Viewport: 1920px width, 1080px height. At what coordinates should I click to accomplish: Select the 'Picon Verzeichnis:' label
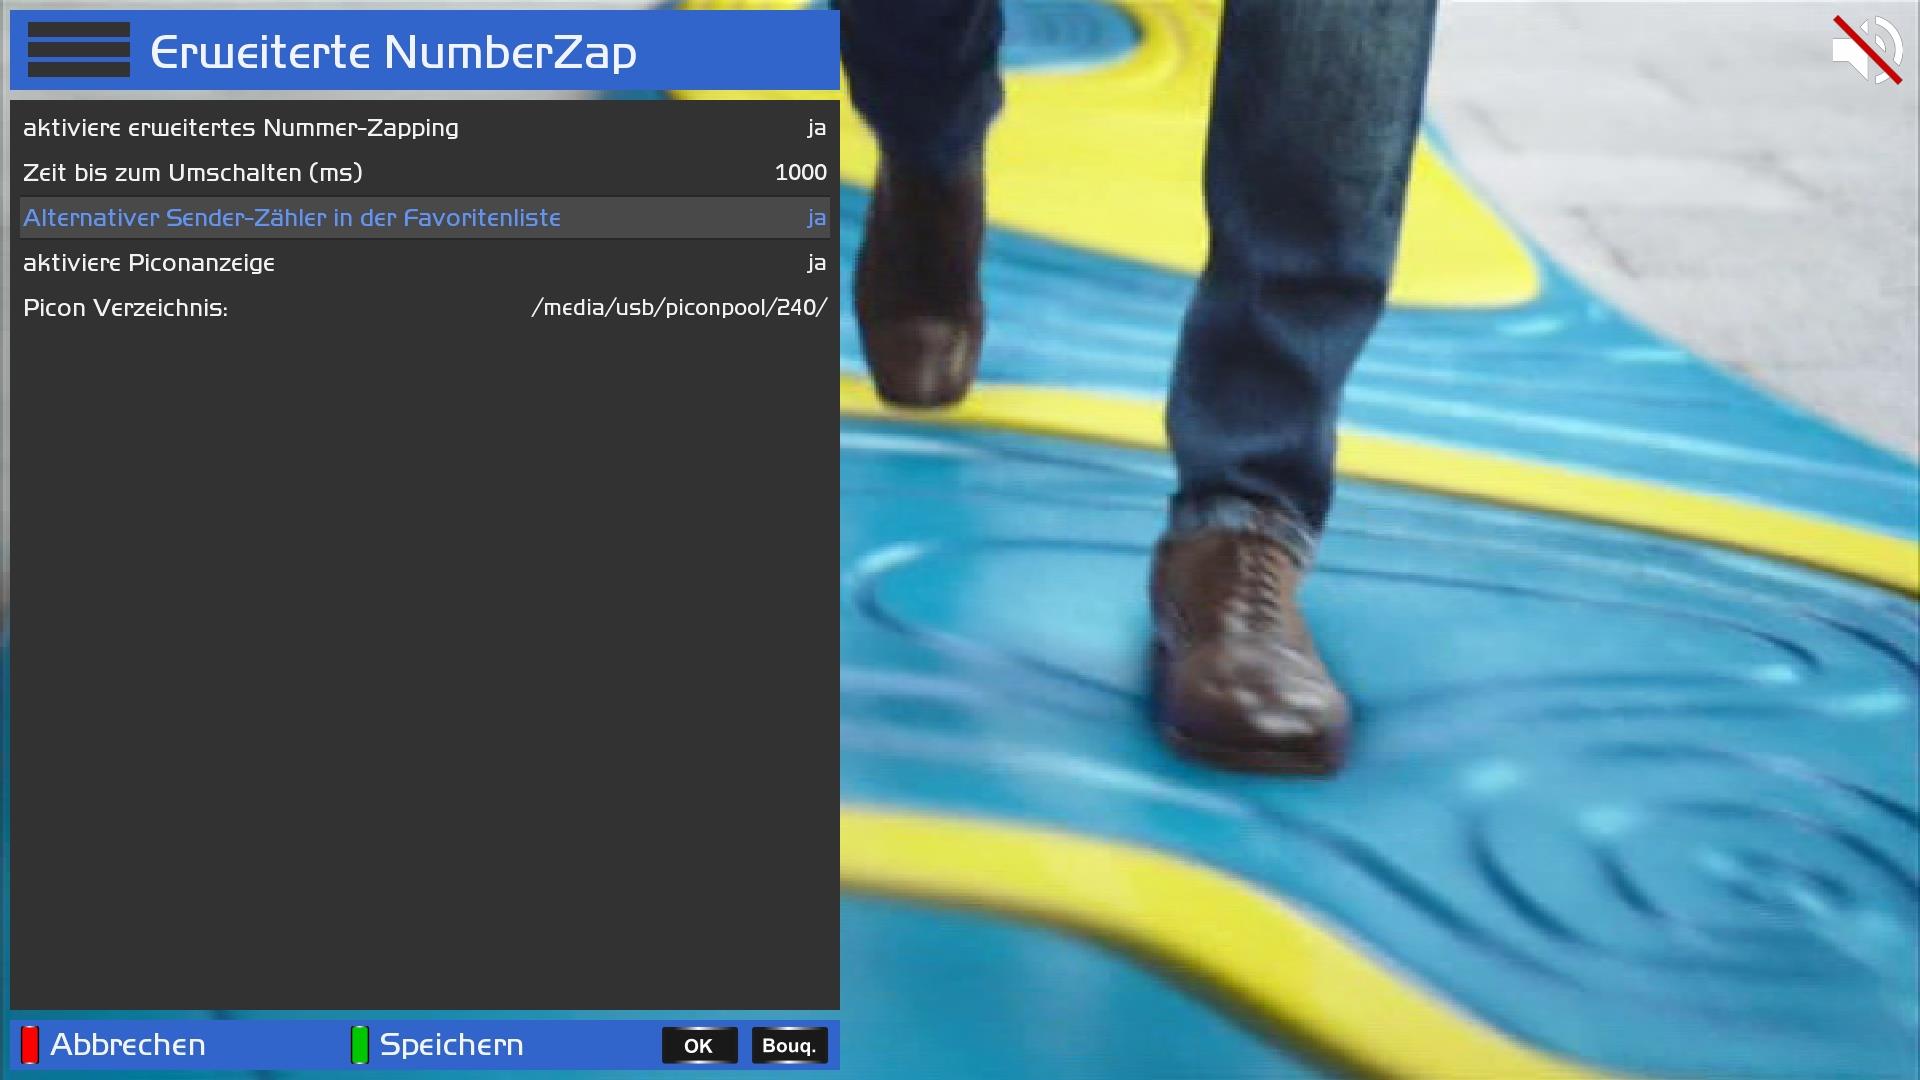126,308
